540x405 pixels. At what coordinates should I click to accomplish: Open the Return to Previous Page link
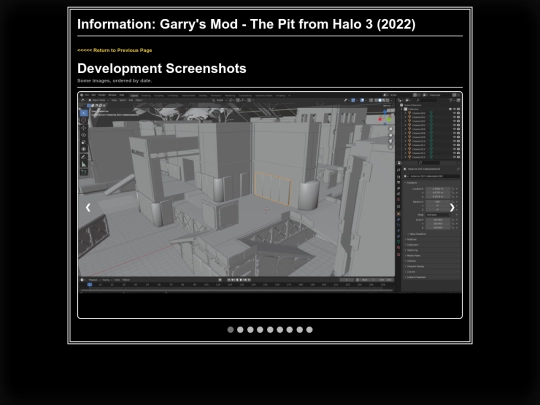(115, 50)
